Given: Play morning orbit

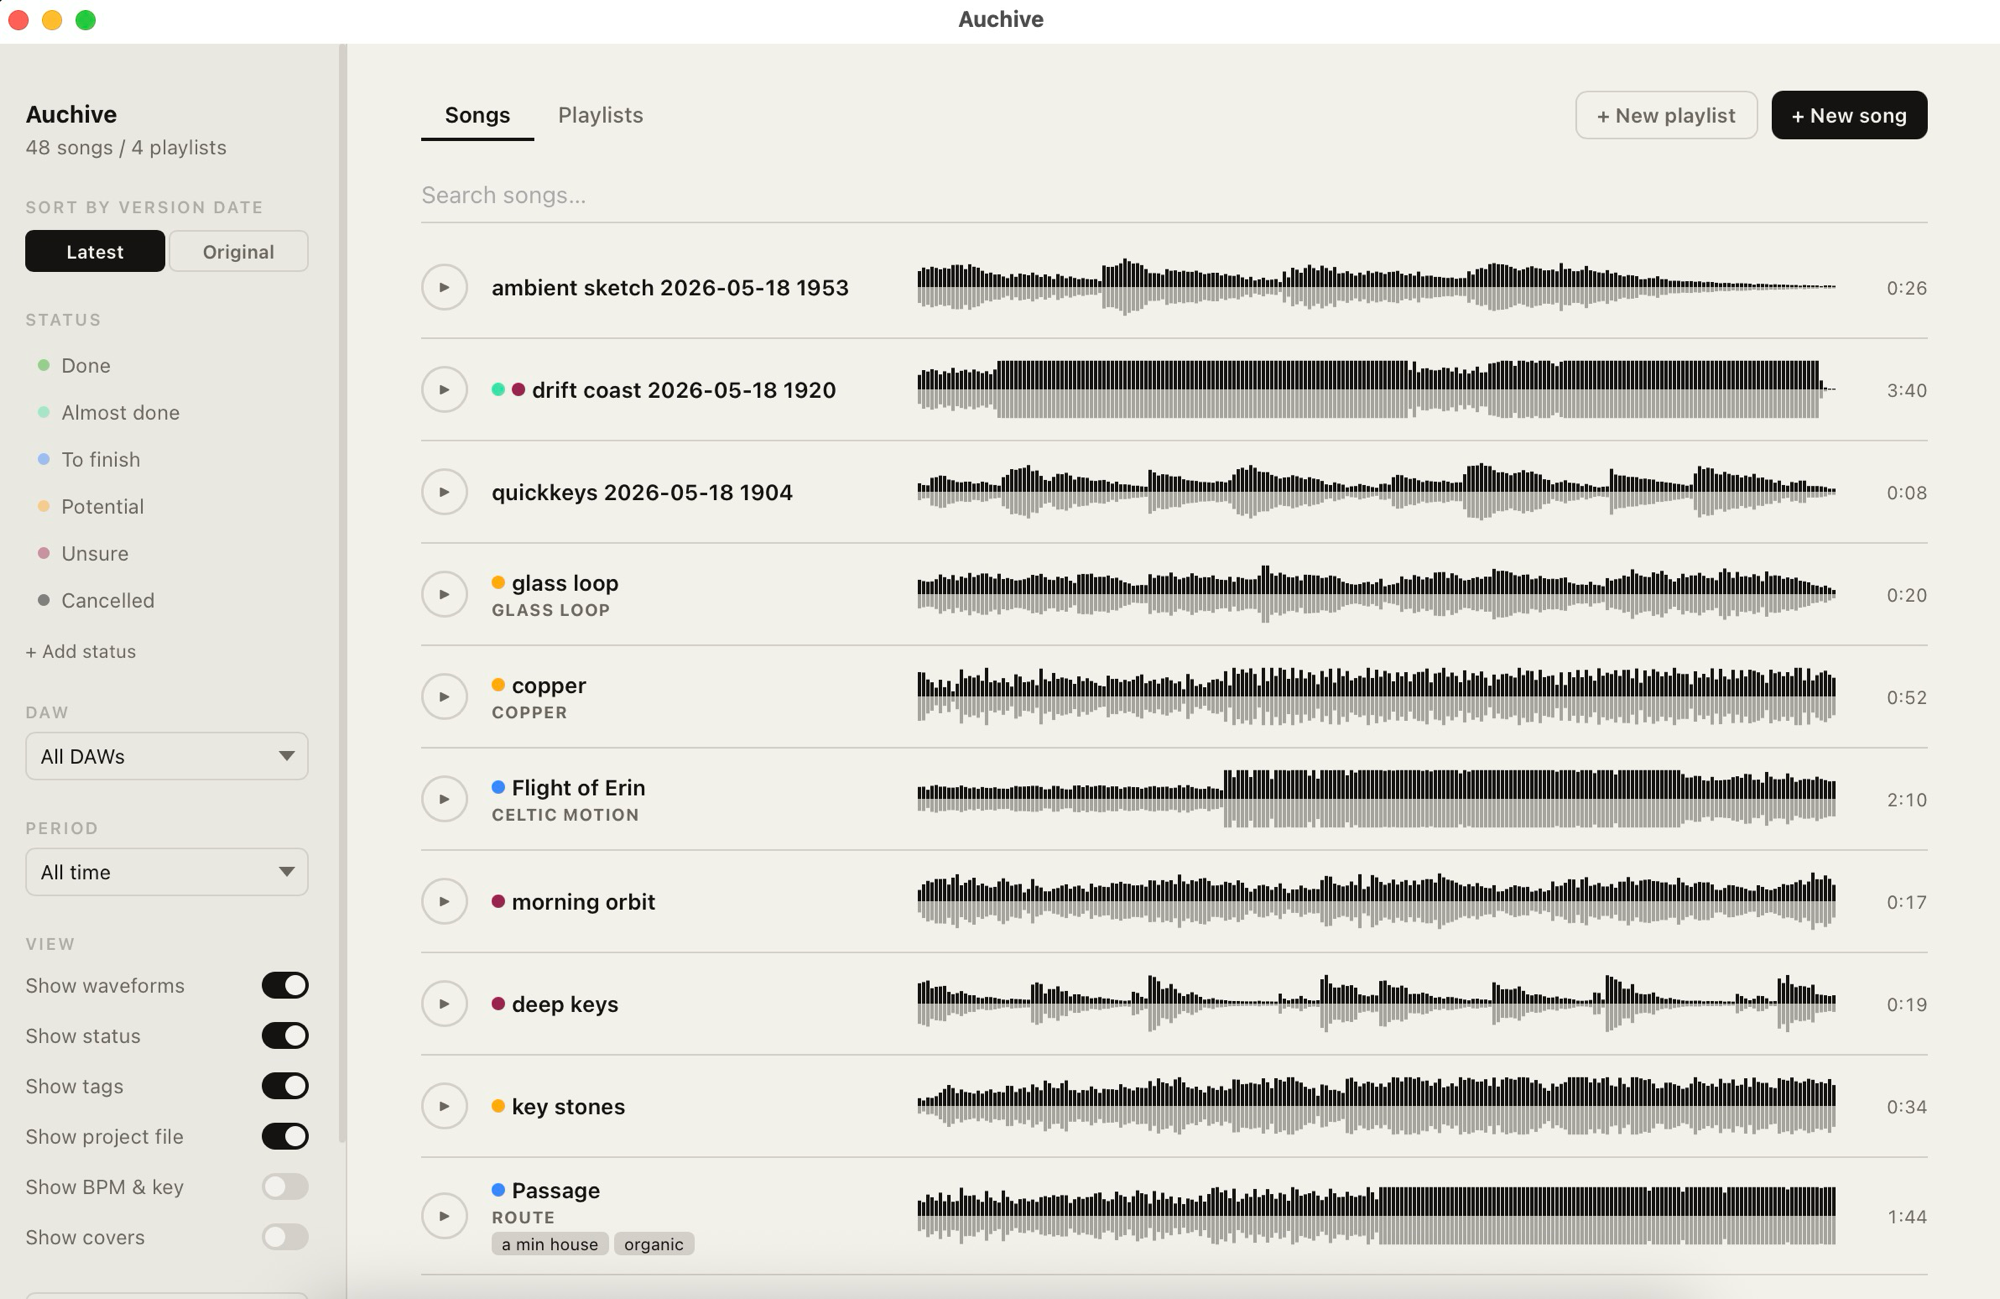Looking at the screenshot, I should click(x=444, y=902).
